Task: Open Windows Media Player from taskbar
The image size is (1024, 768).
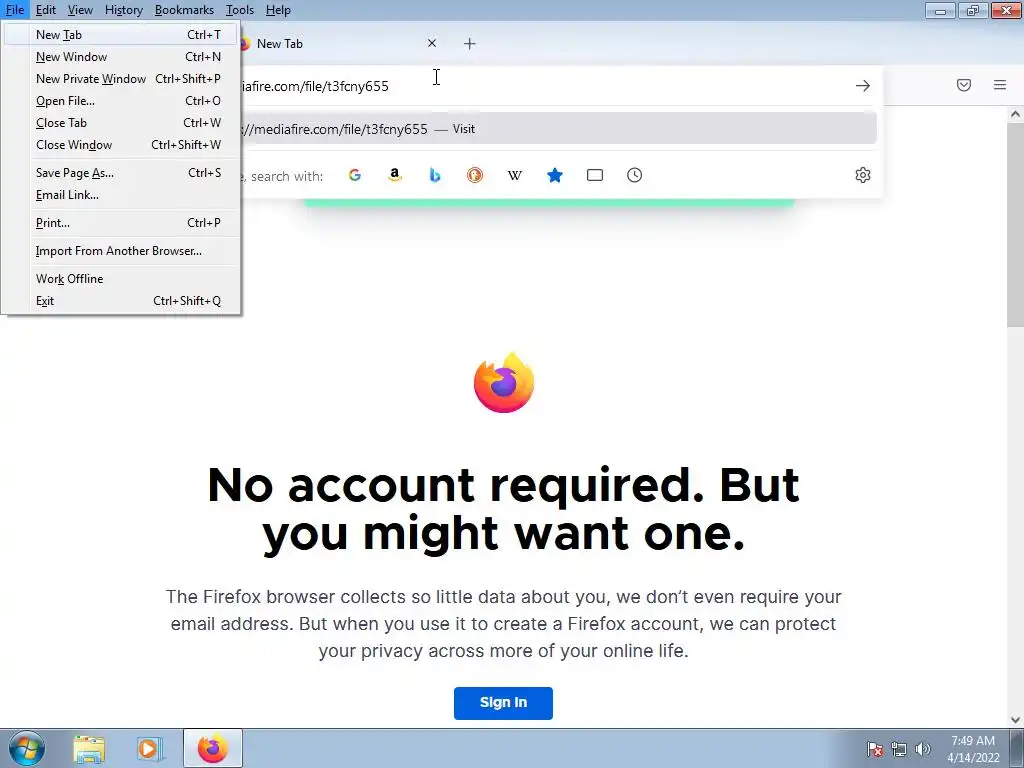Action: pos(148,749)
